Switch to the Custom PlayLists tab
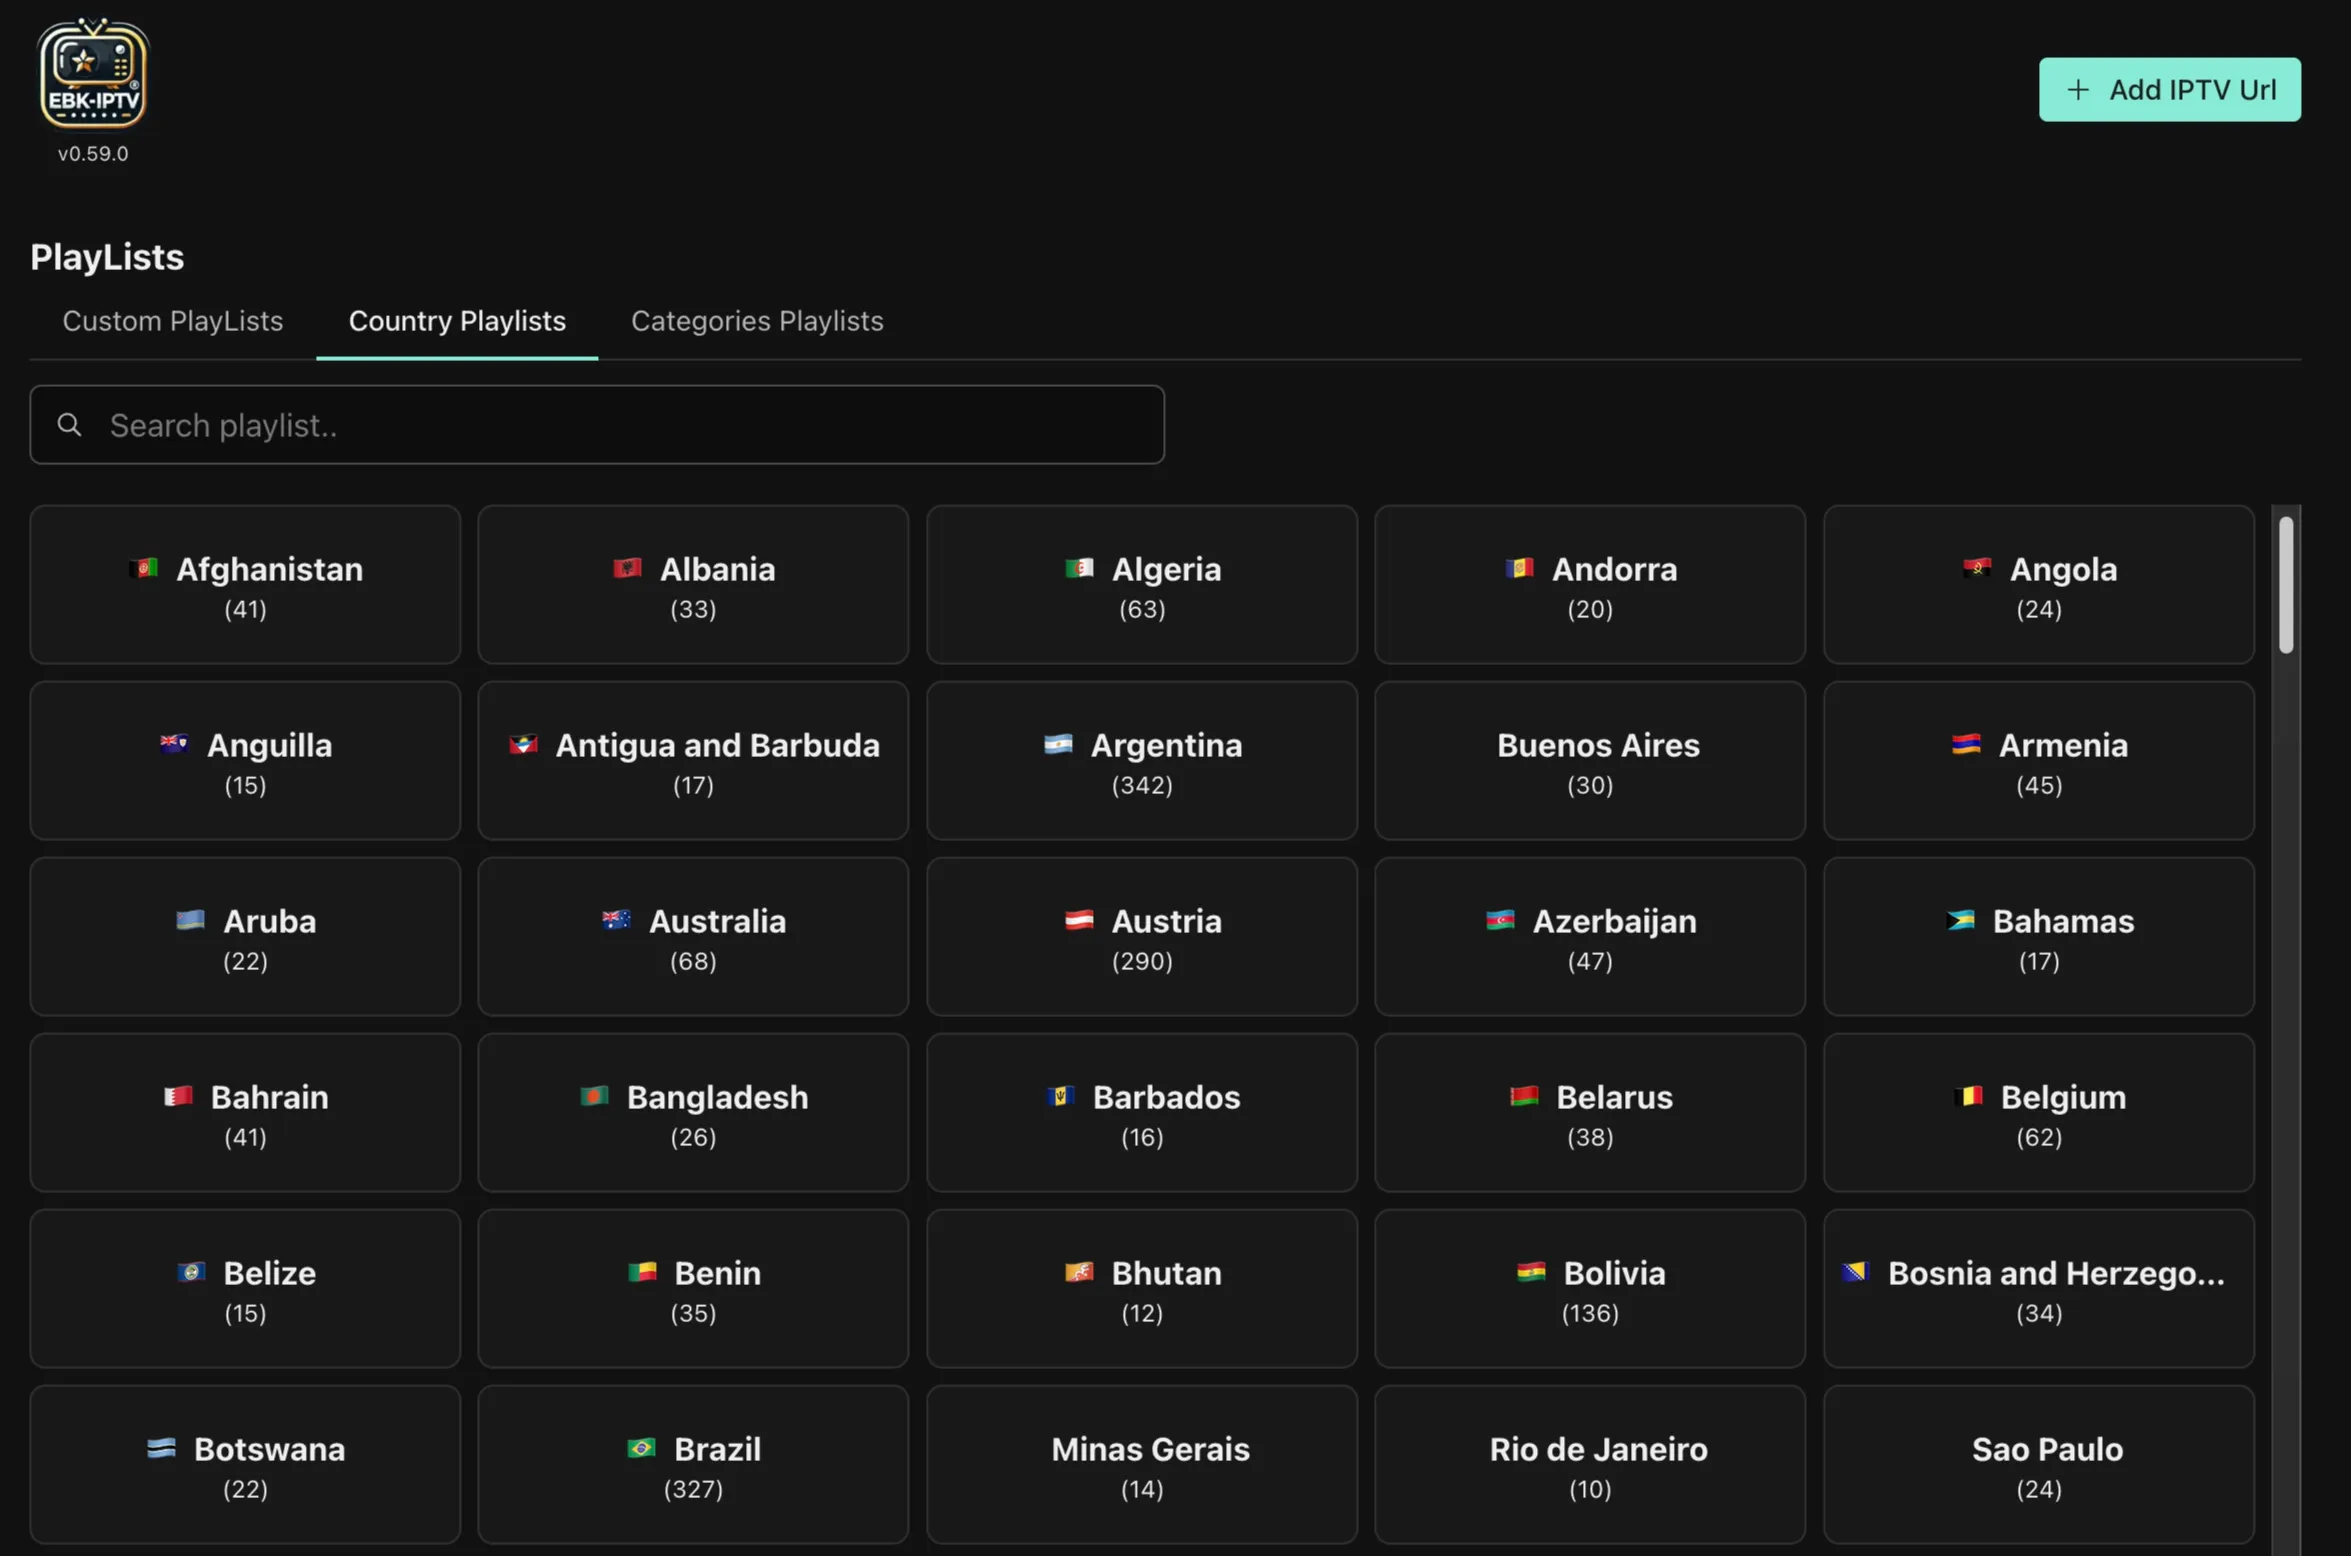Screen dimensions: 2351x1556 tap(172, 321)
